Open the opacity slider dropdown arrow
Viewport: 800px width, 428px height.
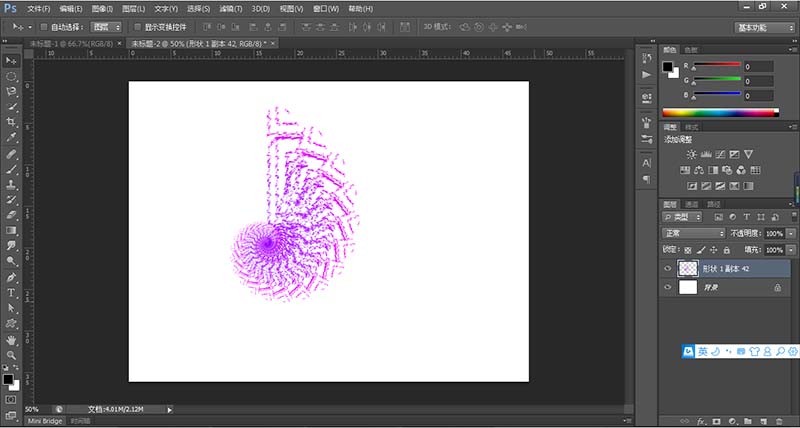(x=791, y=233)
